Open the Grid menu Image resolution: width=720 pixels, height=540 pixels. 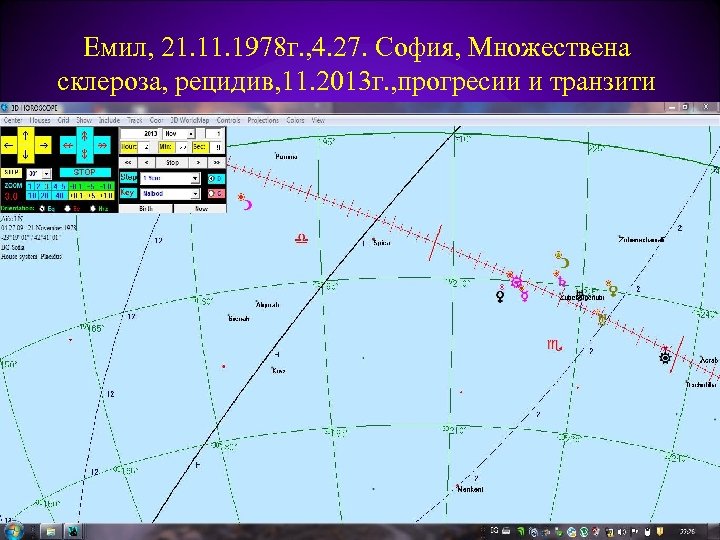click(63, 120)
